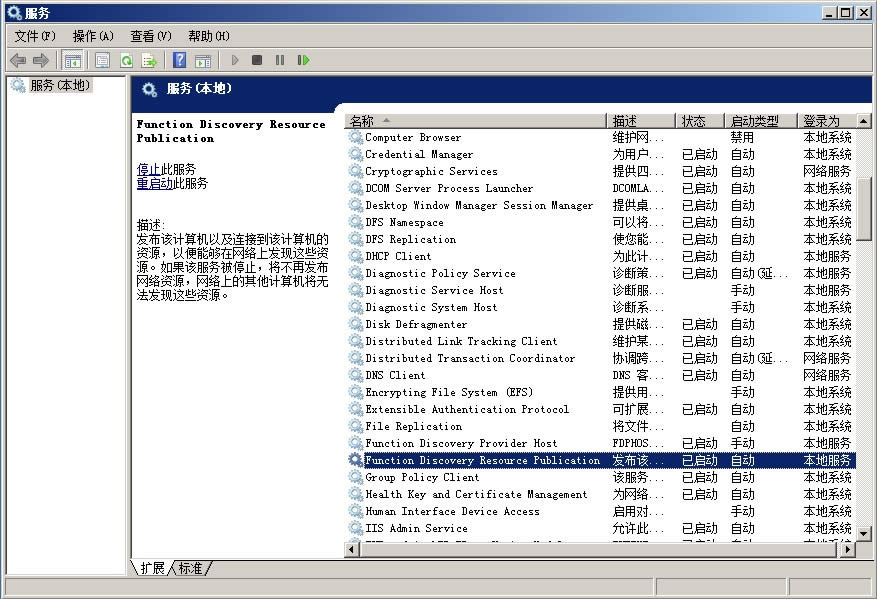Restart the service using the restart toolbar icon
Screen dimensions: 877x599
coord(304,60)
